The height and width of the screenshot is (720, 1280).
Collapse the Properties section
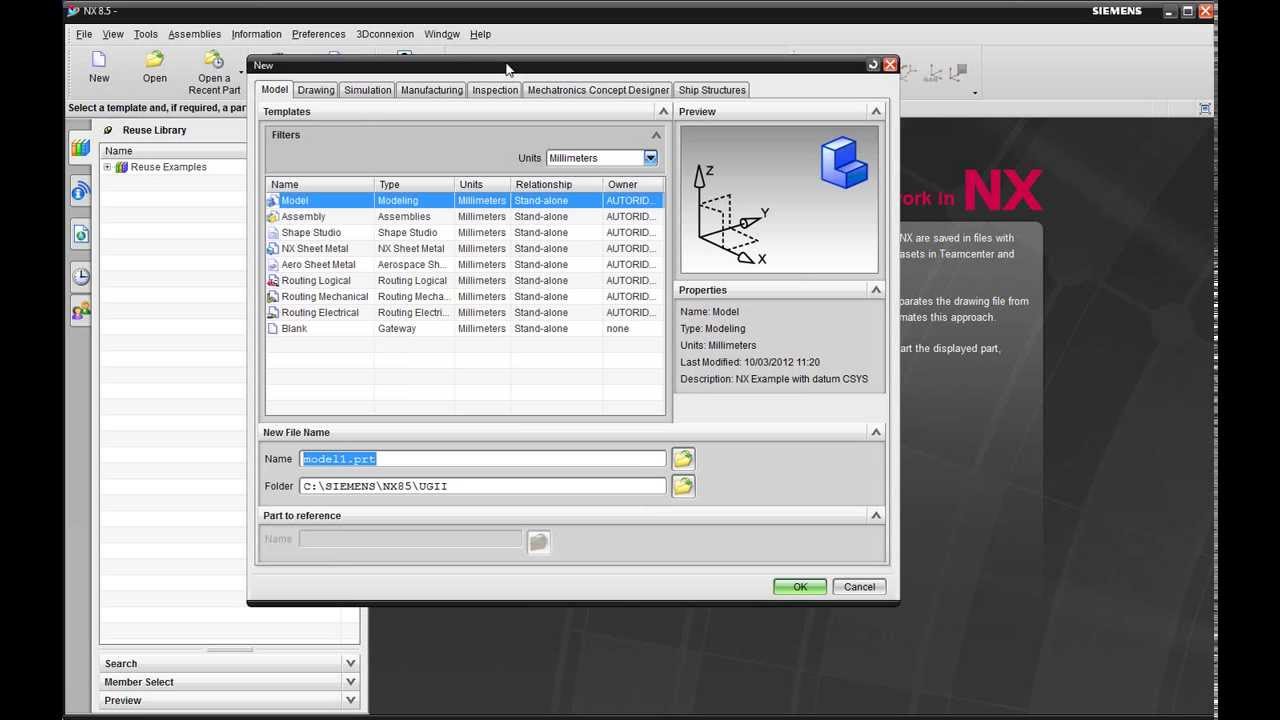876,290
